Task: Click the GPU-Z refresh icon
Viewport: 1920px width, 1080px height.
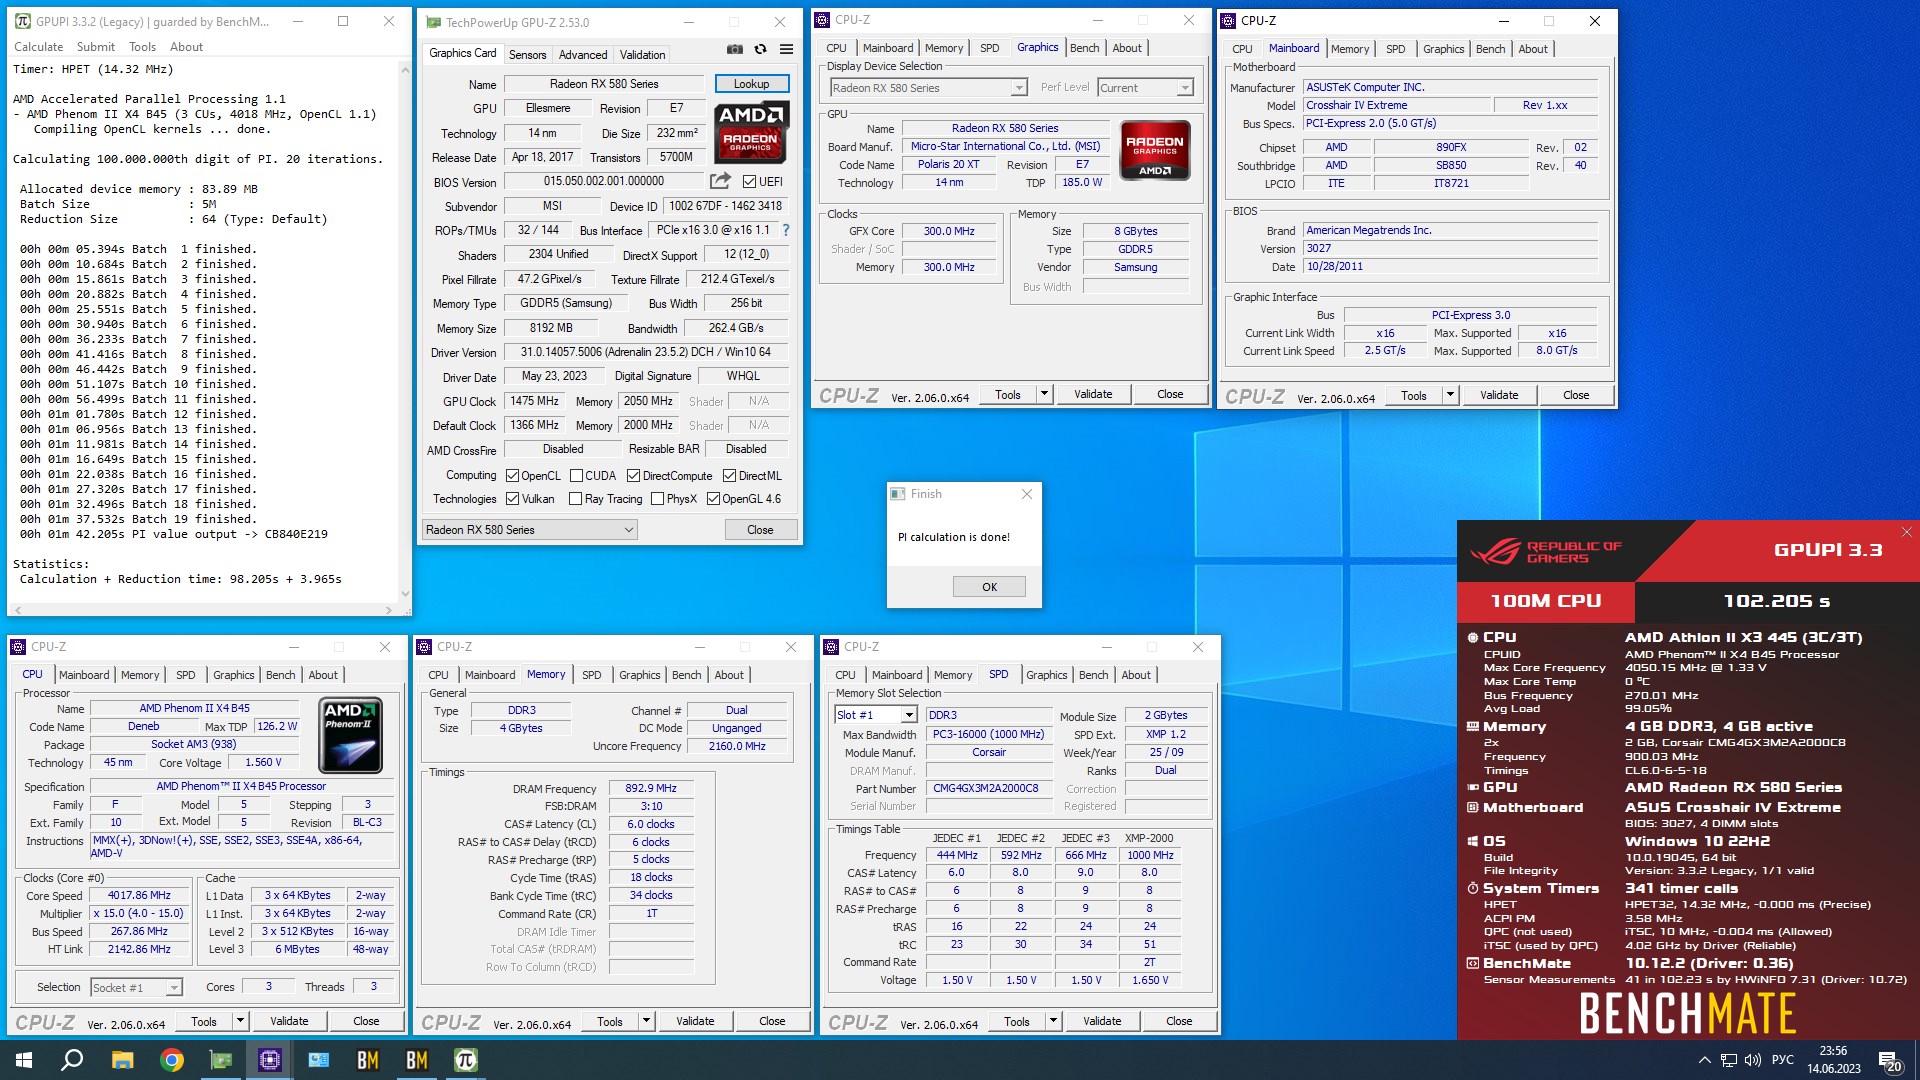Action: (x=760, y=49)
